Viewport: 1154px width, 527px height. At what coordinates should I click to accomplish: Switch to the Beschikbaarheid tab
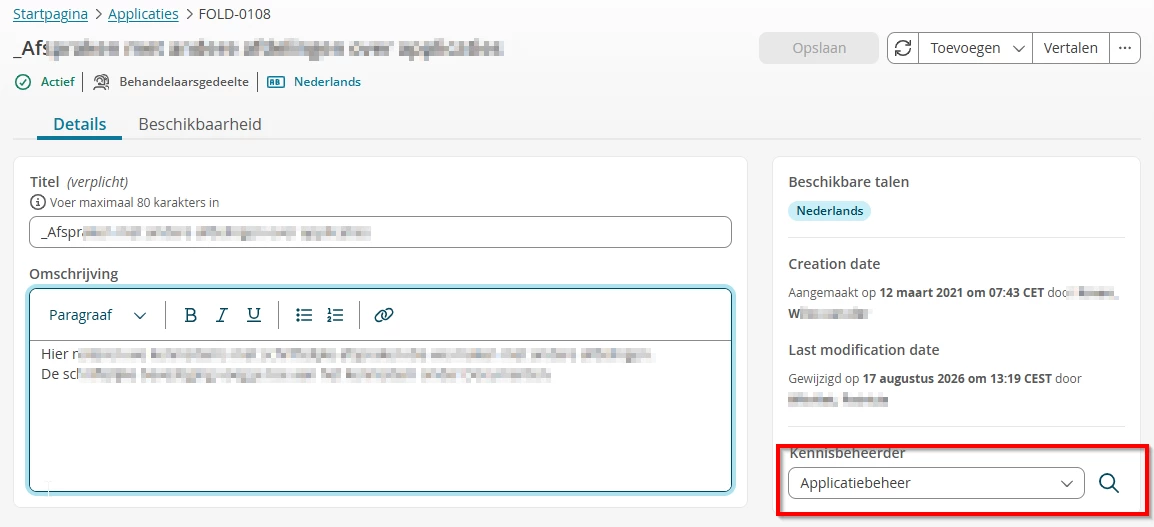200,124
